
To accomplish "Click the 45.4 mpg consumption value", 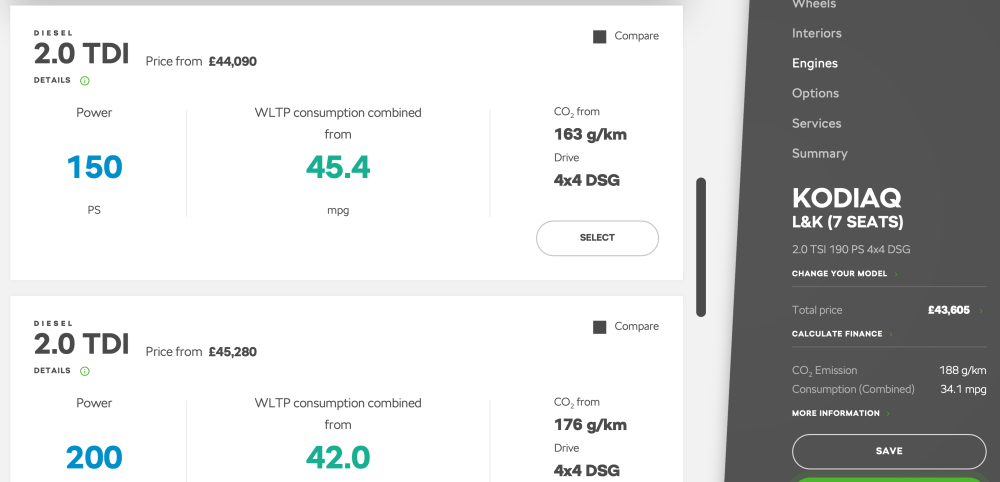I will (338, 168).
